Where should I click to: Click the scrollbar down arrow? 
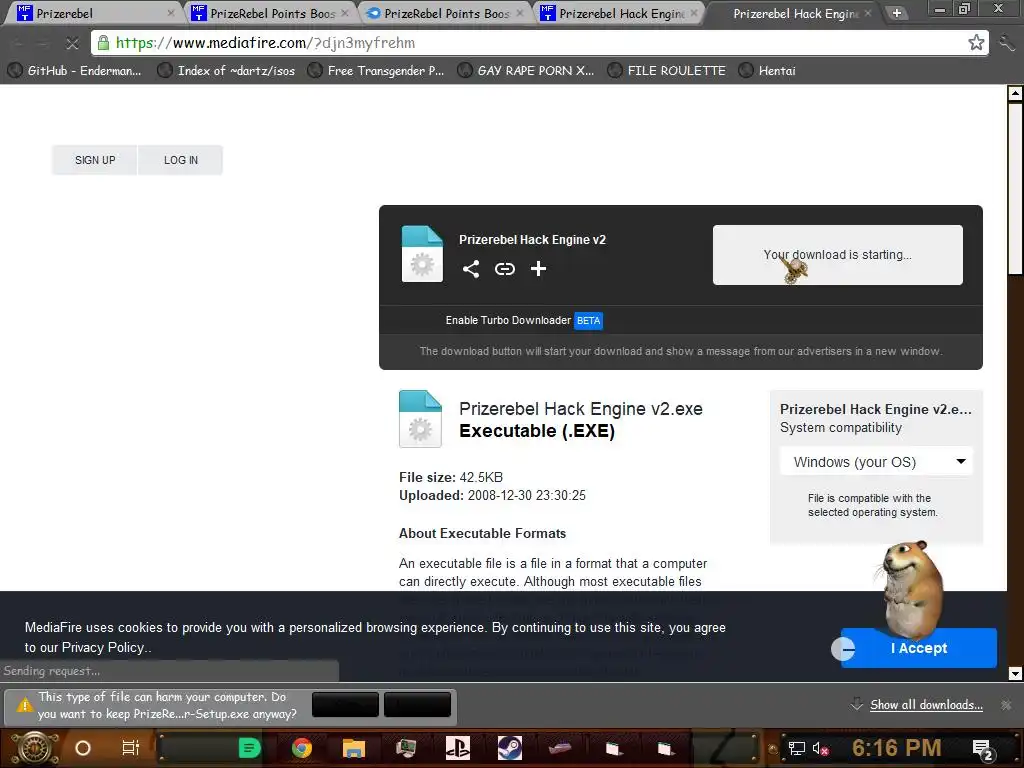coord(1015,673)
